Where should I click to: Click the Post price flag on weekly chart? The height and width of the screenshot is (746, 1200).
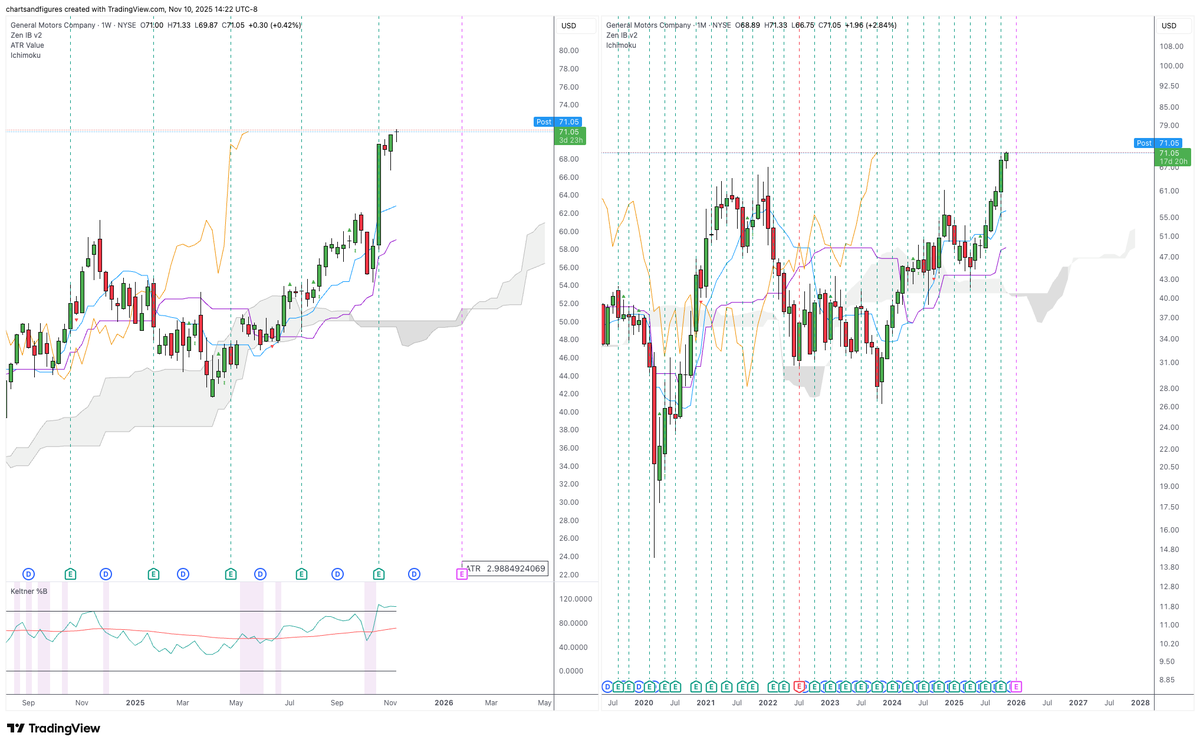(543, 121)
